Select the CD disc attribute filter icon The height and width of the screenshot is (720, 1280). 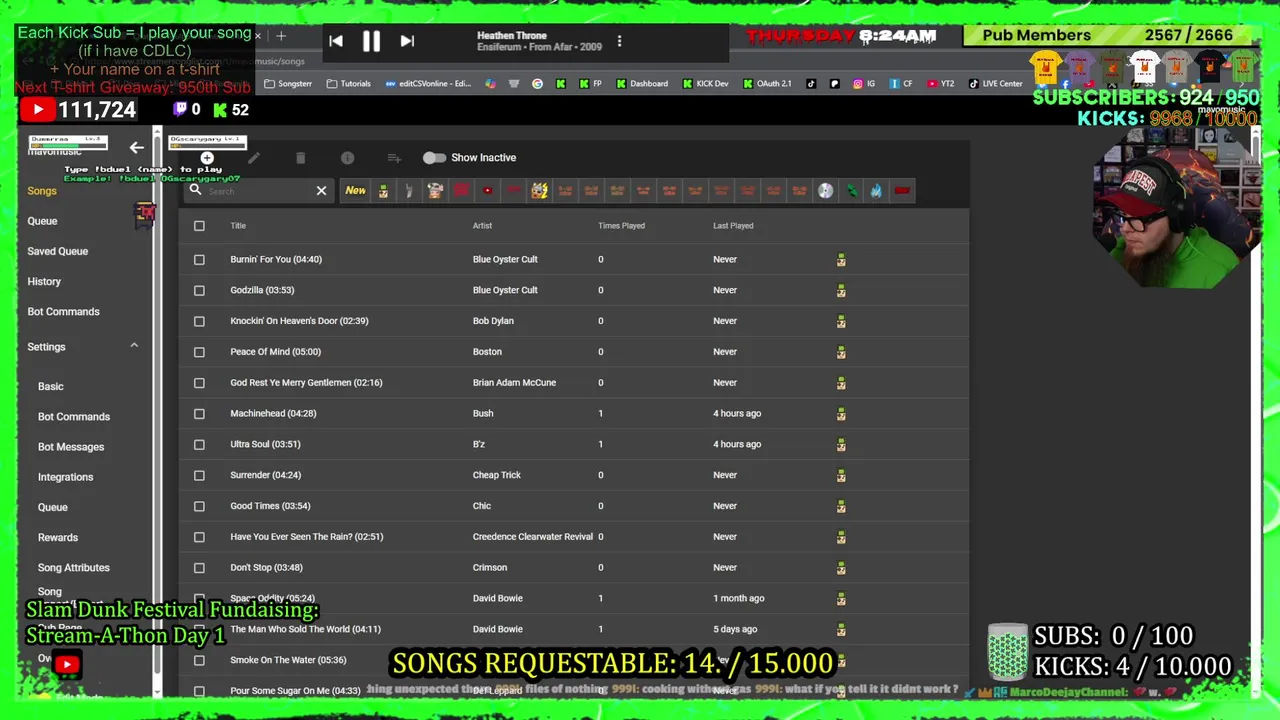tap(825, 190)
